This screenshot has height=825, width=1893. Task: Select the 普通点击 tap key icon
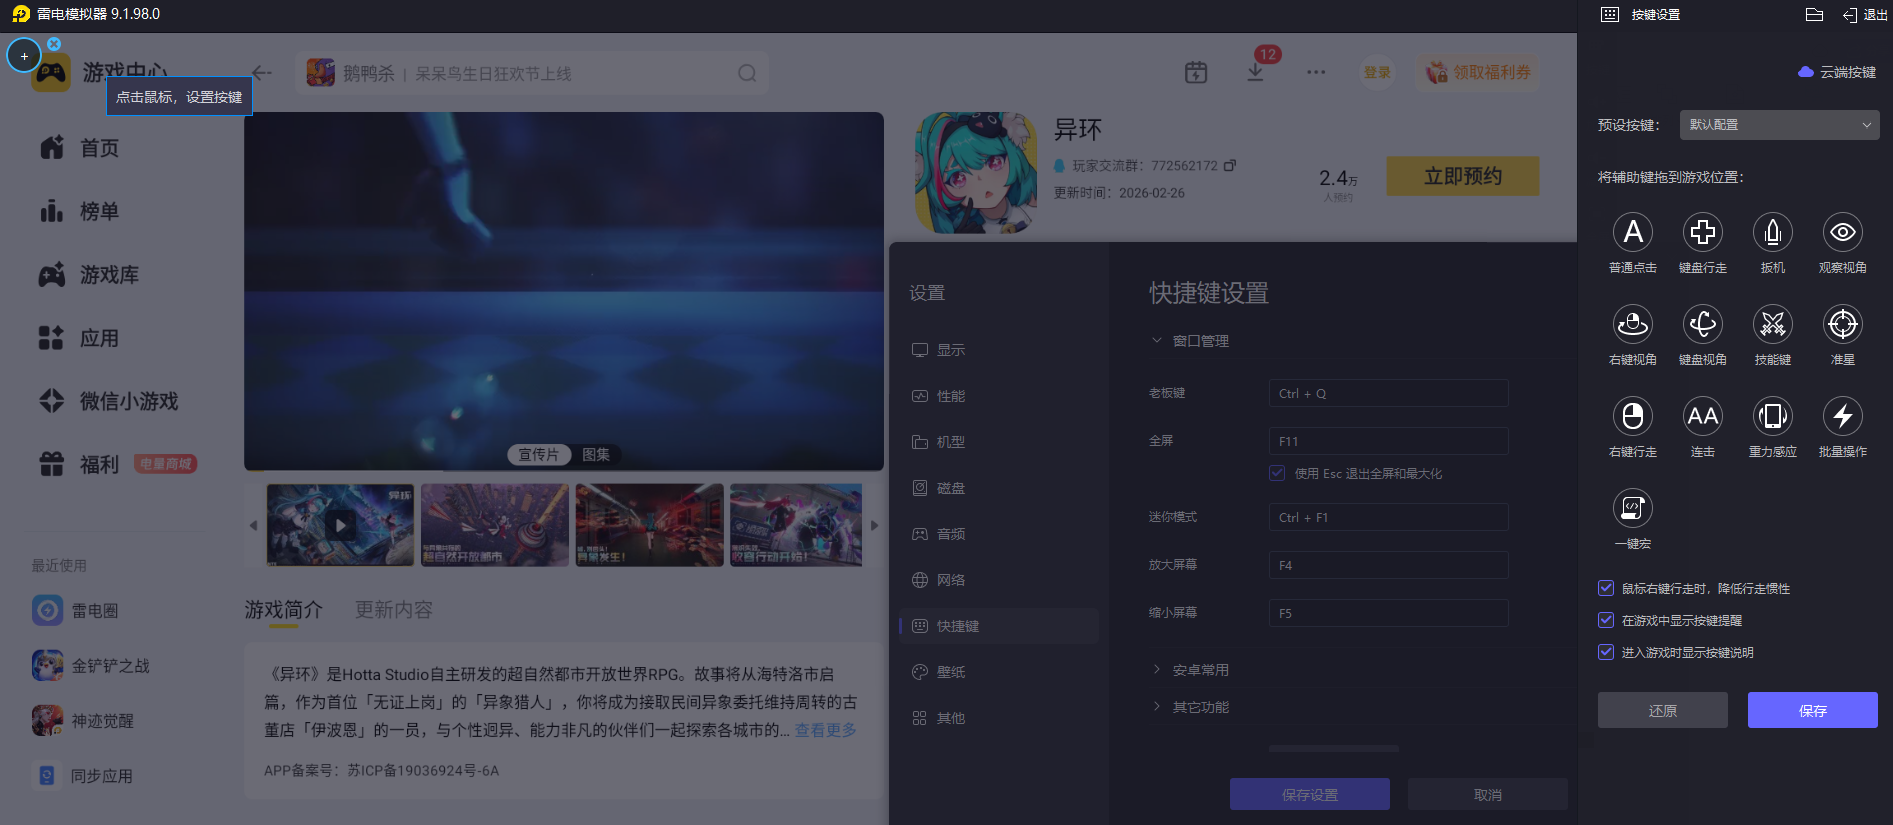tap(1633, 232)
